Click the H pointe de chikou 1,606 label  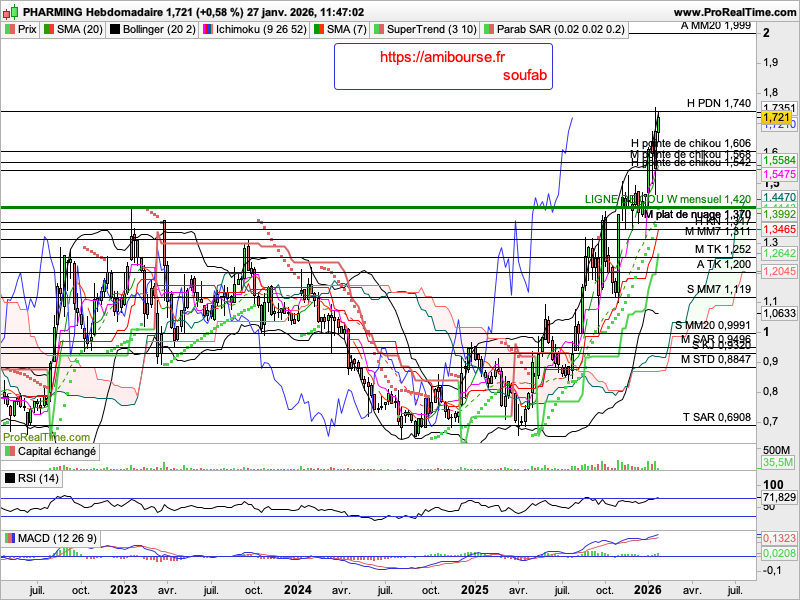(x=691, y=143)
